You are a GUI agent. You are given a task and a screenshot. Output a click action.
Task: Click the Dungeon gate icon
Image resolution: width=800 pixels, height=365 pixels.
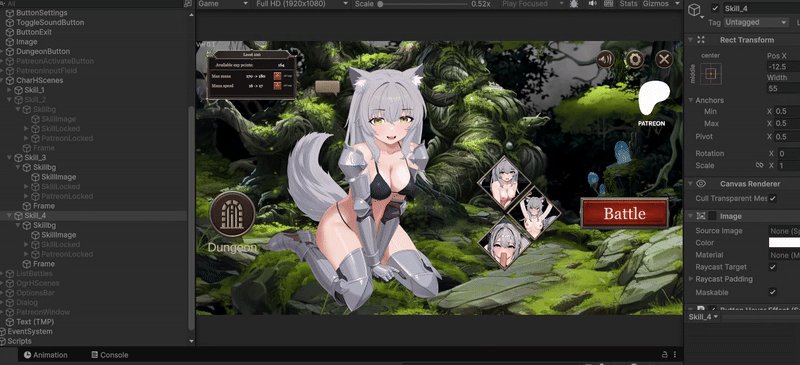click(233, 214)
